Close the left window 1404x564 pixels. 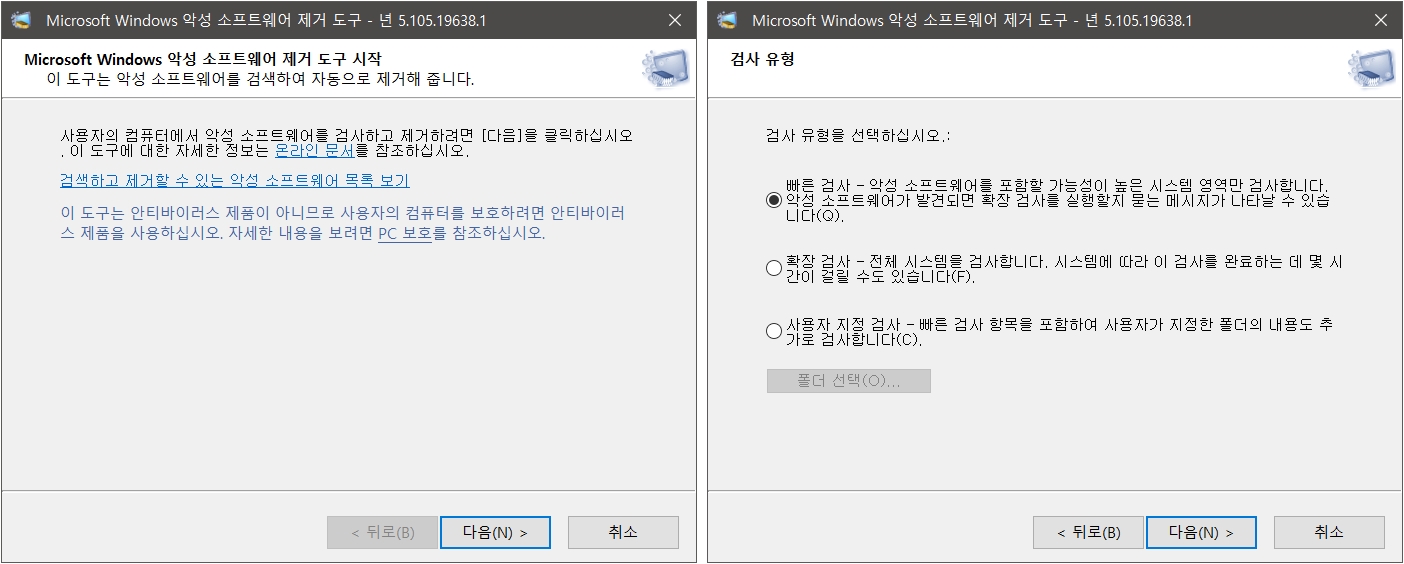pos(675,20)
